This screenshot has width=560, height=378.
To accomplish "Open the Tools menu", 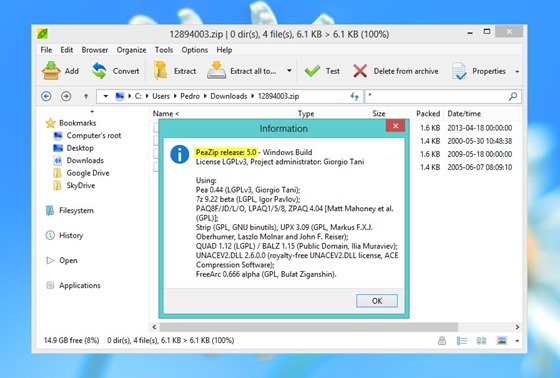I will tap(164, 50).
